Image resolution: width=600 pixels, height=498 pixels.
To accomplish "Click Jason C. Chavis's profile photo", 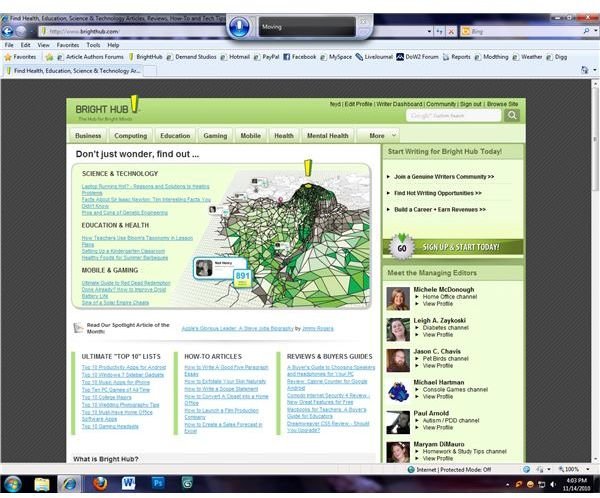I will pyautogui.click(x=398, y=360).
